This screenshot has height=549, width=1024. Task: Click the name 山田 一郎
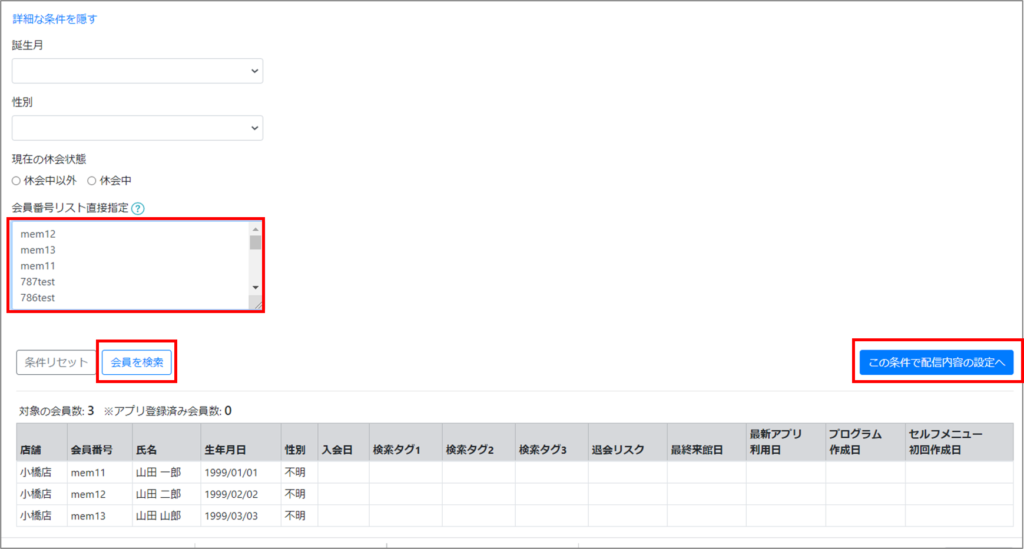tap(158, 473)
